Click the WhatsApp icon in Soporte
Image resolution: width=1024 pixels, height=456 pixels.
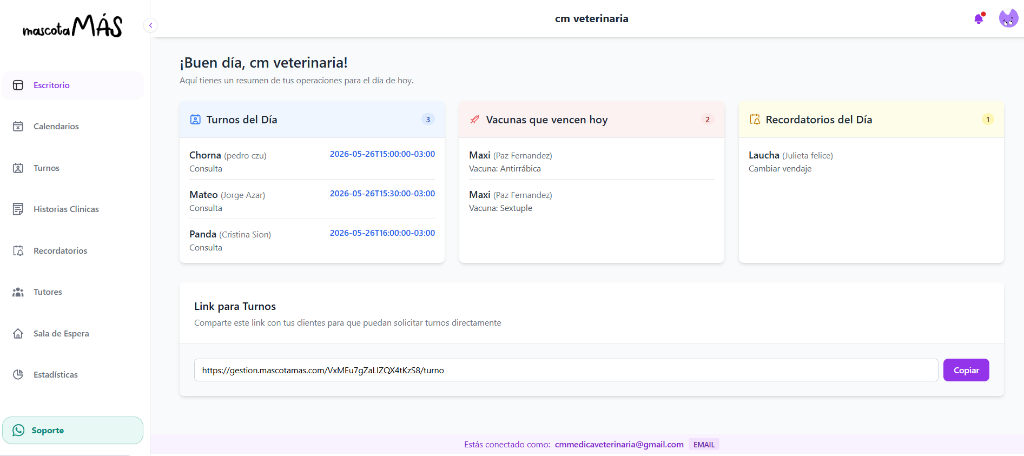coord(18,430)
